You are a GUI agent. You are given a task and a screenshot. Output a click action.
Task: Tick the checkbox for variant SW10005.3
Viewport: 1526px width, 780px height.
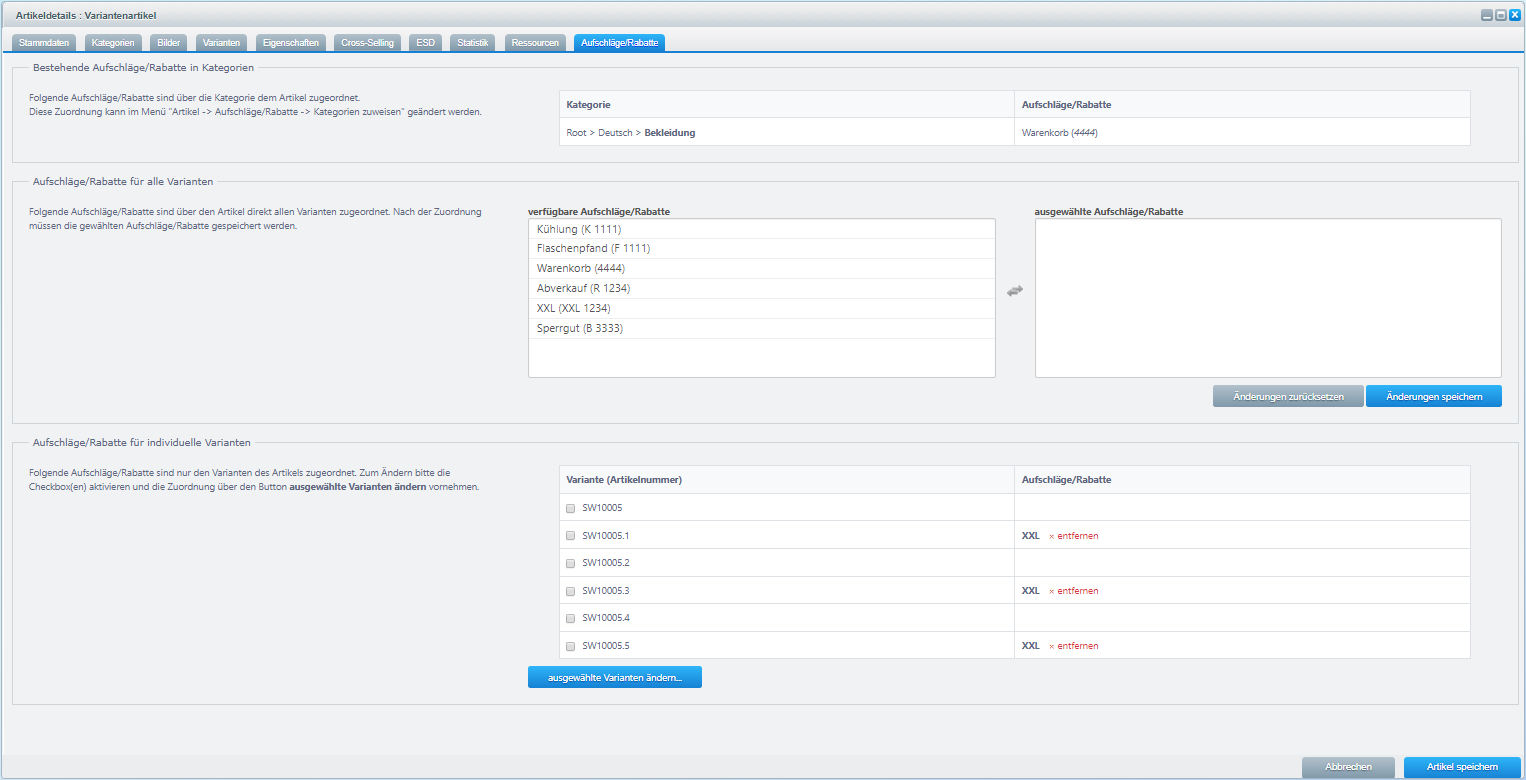pyautogui.click(x=571, y=591)
